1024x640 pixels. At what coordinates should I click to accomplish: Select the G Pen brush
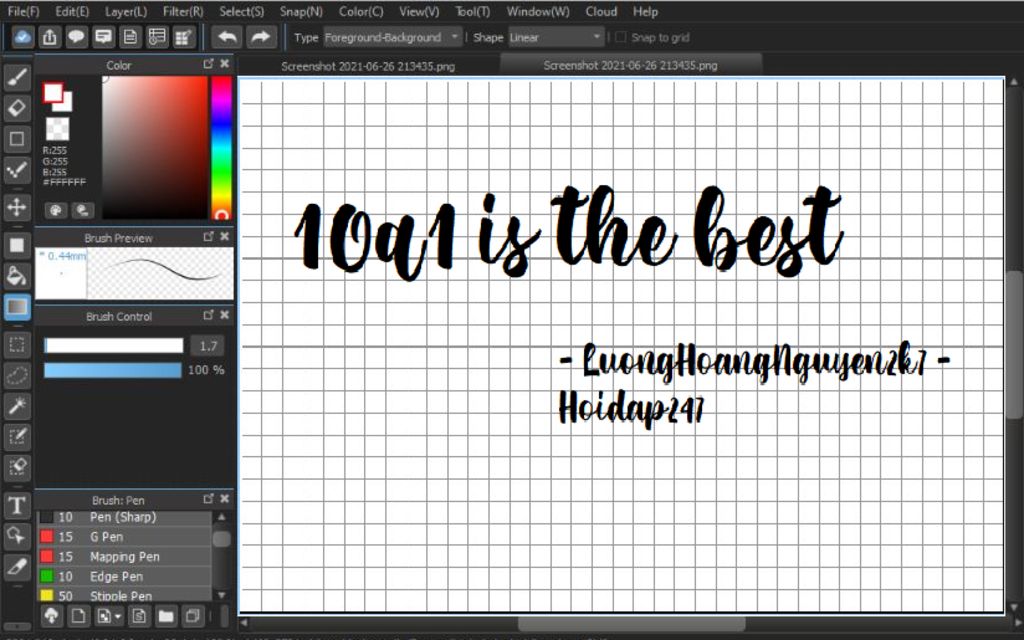[x=125, y=537]
